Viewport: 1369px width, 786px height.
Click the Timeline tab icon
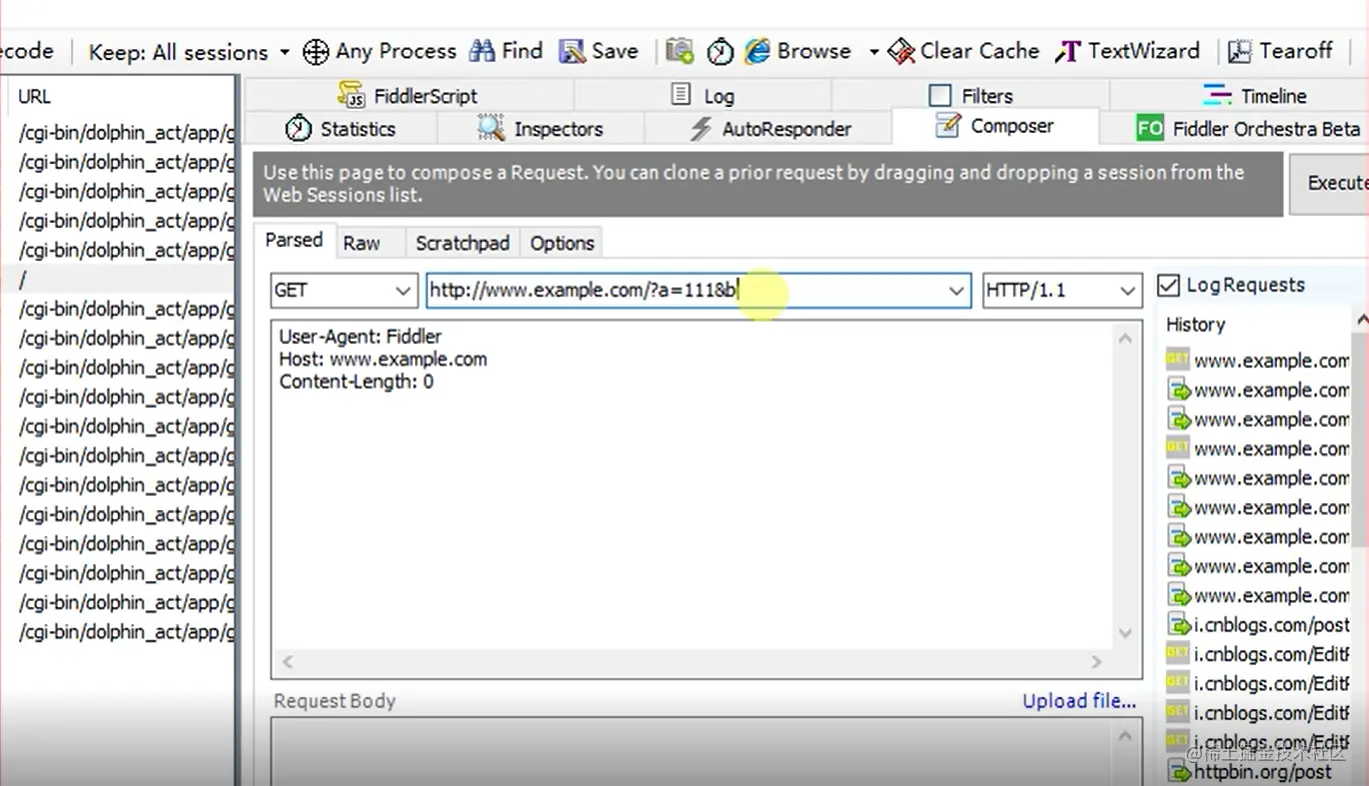[x=1217, y=95]
